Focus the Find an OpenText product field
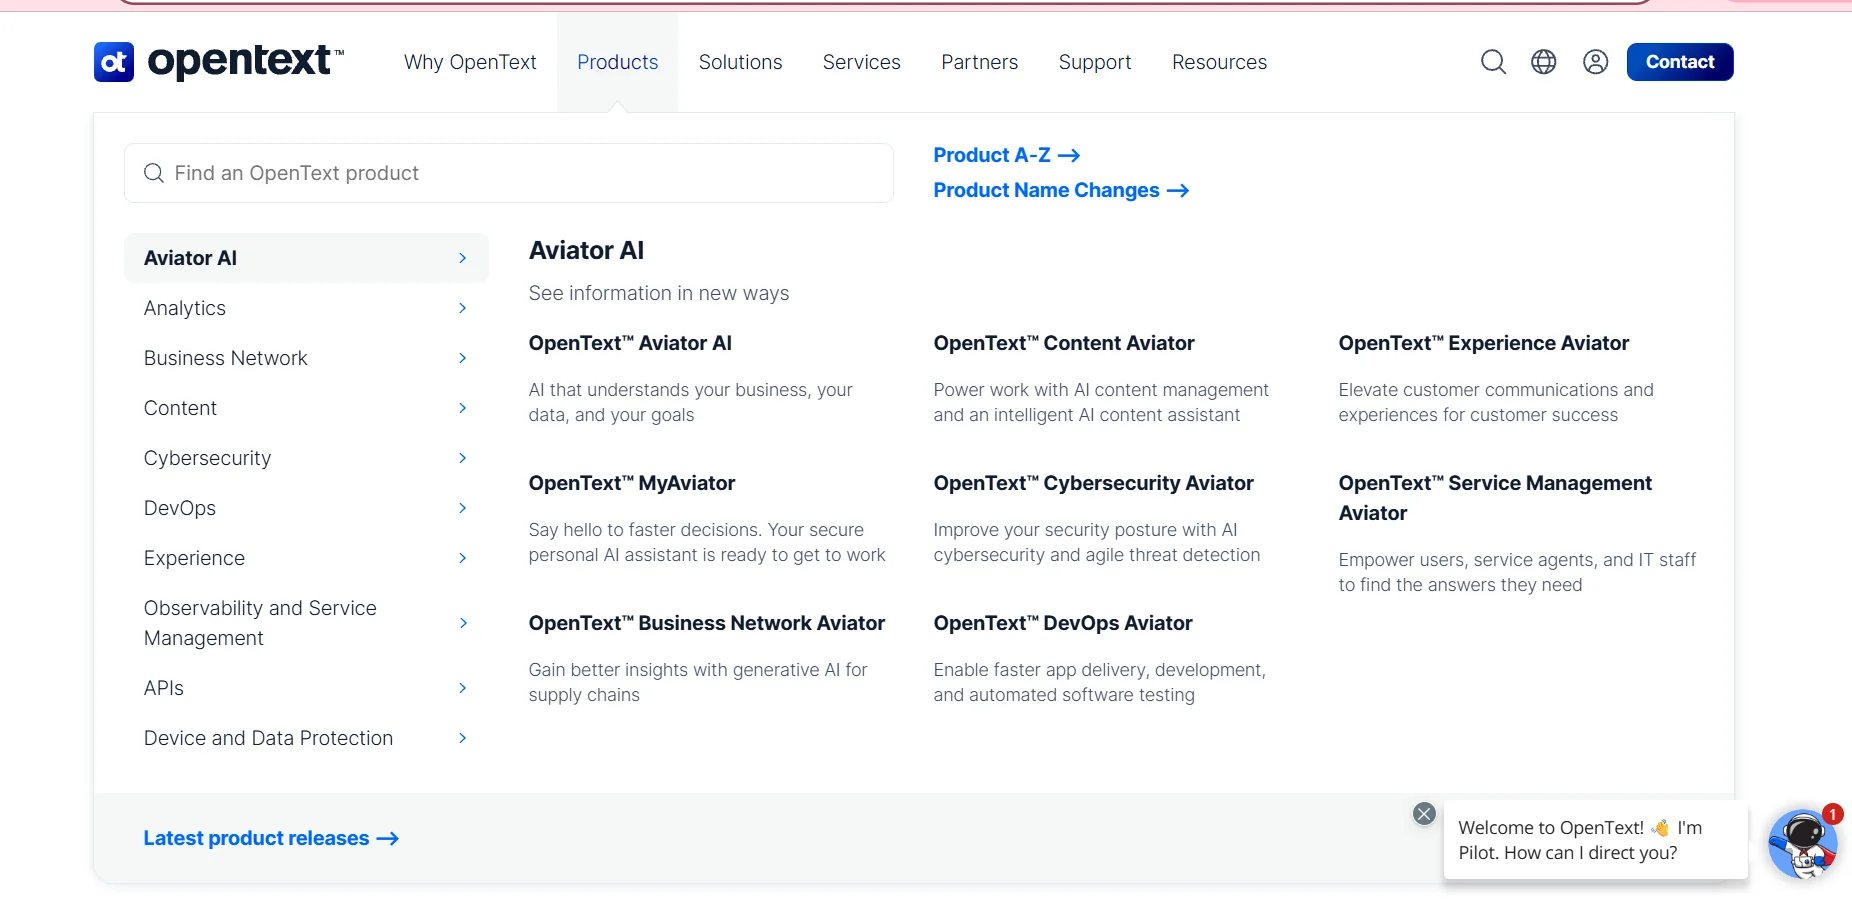Viewport: 1852px width, 914px height. coord(508,173)
